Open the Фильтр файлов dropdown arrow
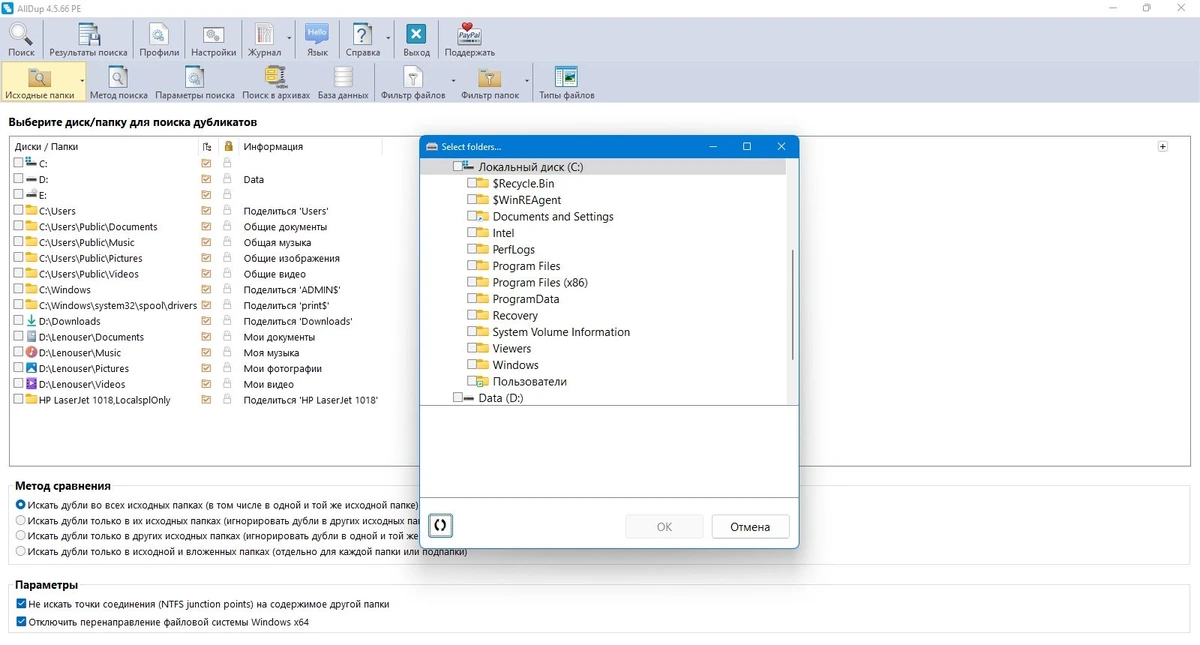Viewport: 1200px width, 645px height. click(453, 80)
